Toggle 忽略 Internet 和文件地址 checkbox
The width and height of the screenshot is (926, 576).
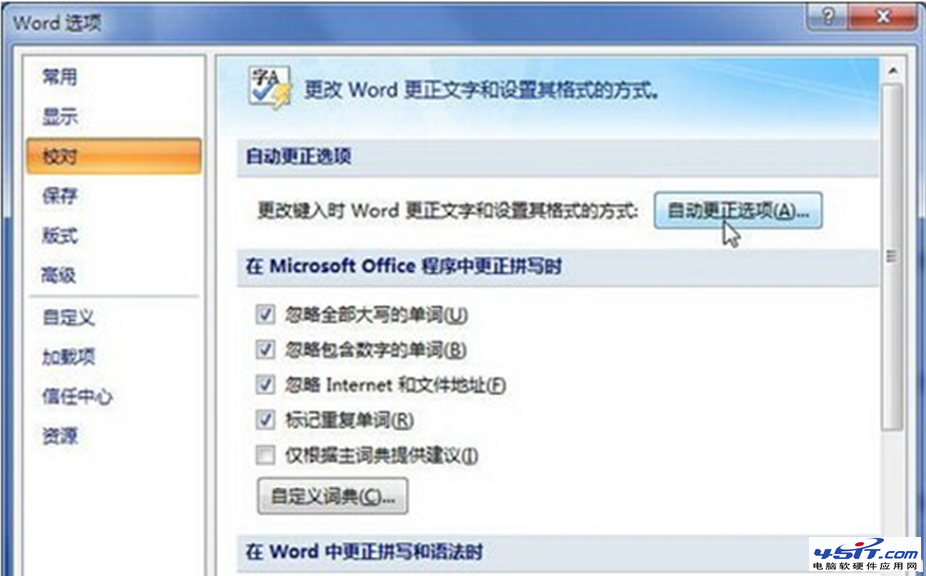tap(265, 385)
